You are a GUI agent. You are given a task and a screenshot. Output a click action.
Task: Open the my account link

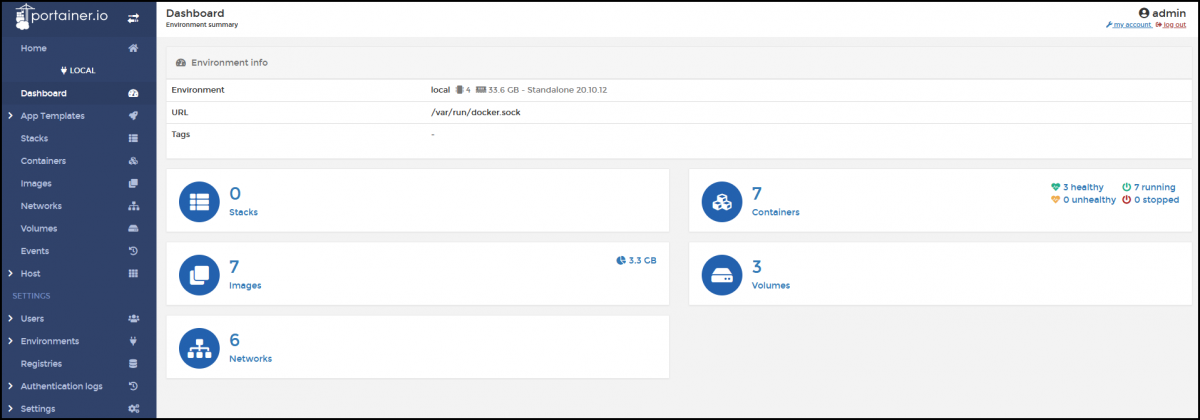tap(1131, 25)
